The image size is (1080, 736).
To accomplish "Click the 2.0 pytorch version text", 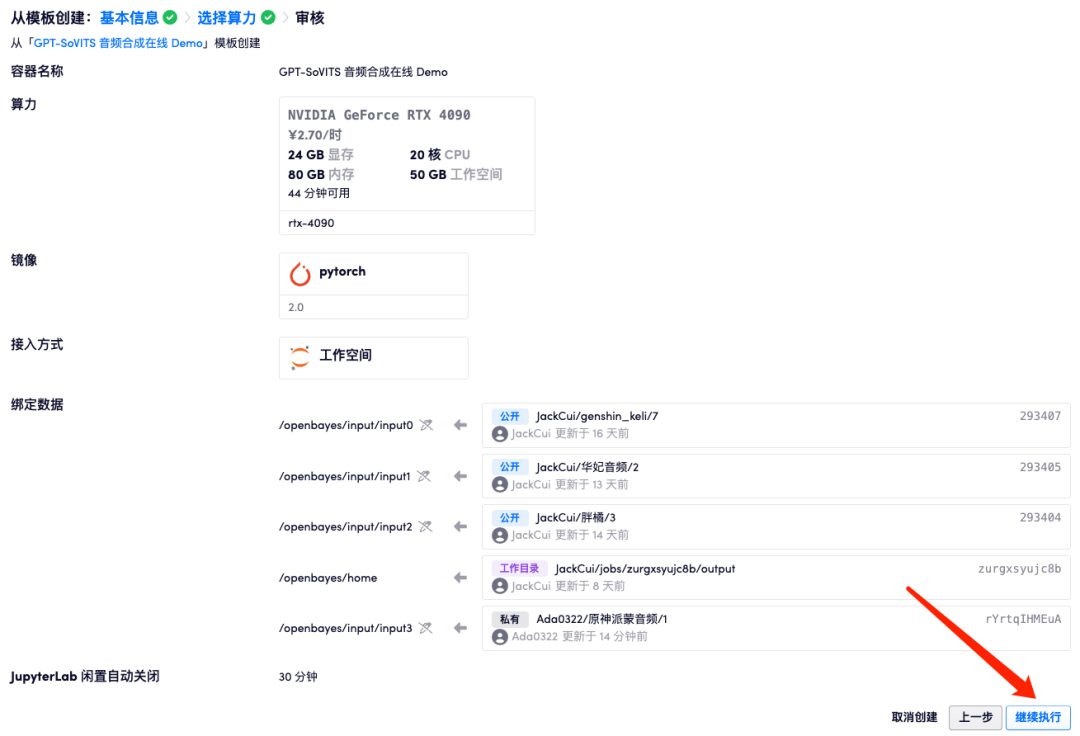I will pos(296,307).
